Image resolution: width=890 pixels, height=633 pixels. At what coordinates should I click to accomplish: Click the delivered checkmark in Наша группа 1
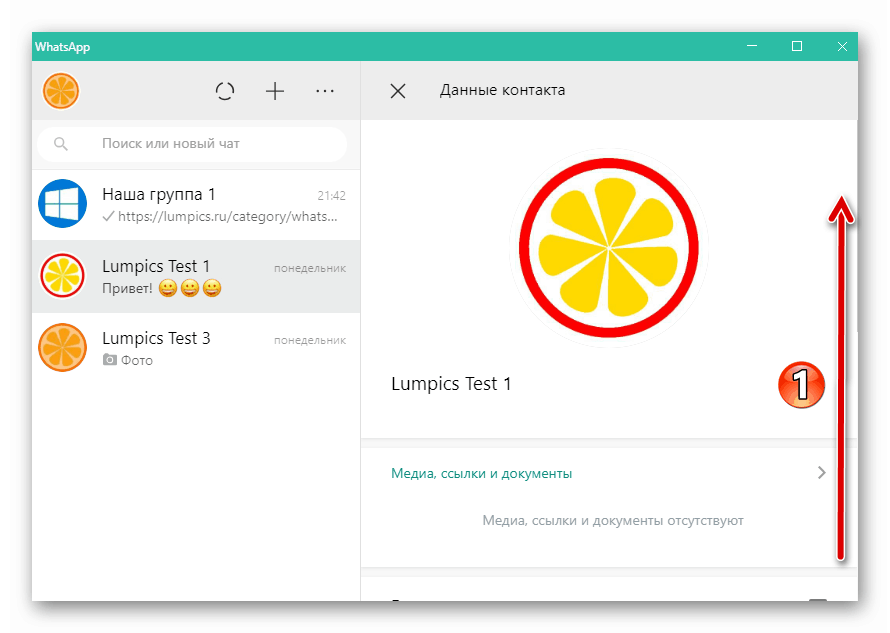[107, 216]
